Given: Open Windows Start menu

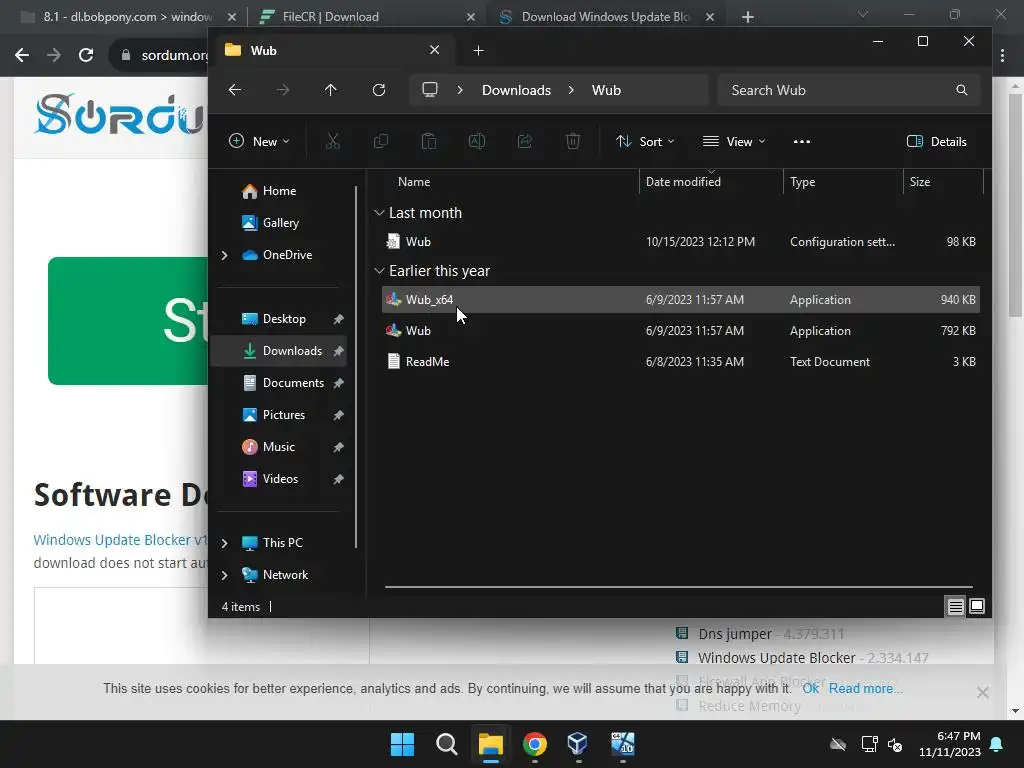Looking at the screenshot, I should [x=402, y=744].
